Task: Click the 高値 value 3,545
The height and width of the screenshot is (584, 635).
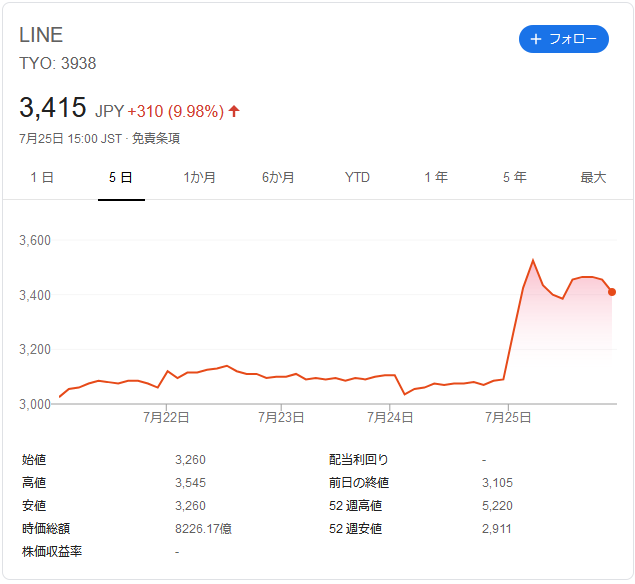Action: click(x=190, y=483)
